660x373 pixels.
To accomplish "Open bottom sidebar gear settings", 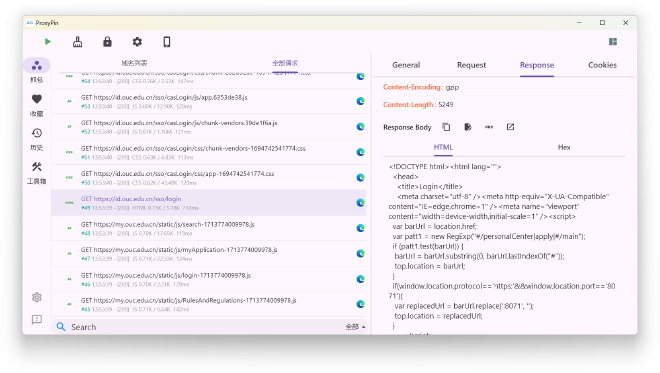I will point(37,297).
